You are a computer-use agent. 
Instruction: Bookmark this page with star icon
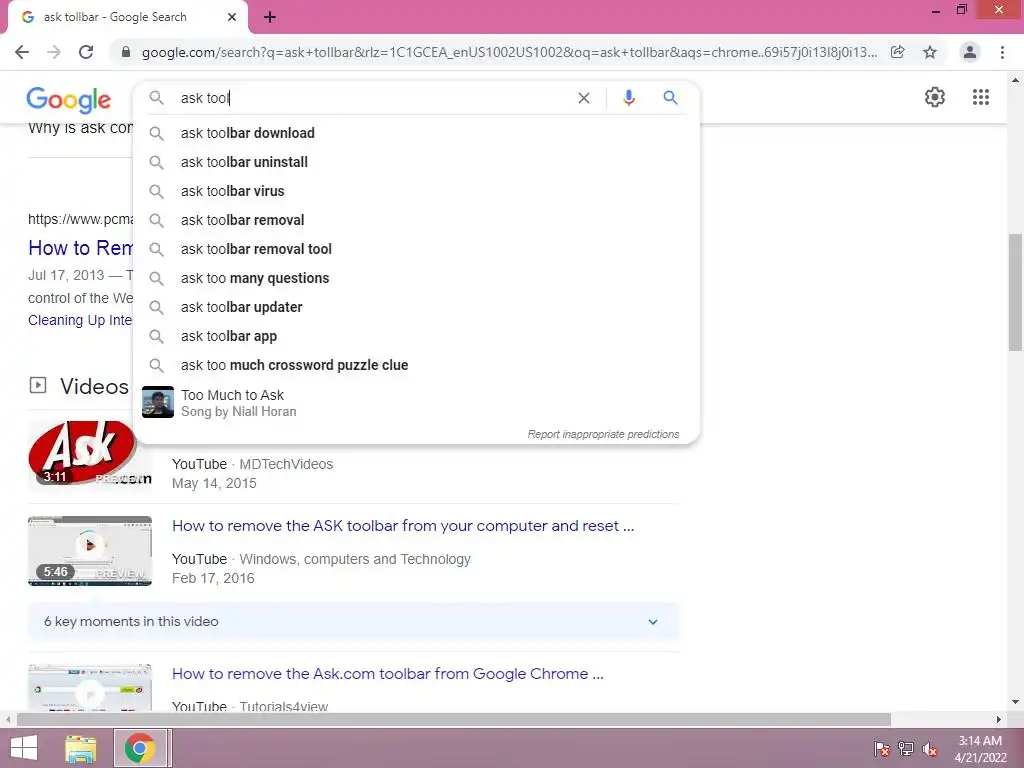point(930,52)
